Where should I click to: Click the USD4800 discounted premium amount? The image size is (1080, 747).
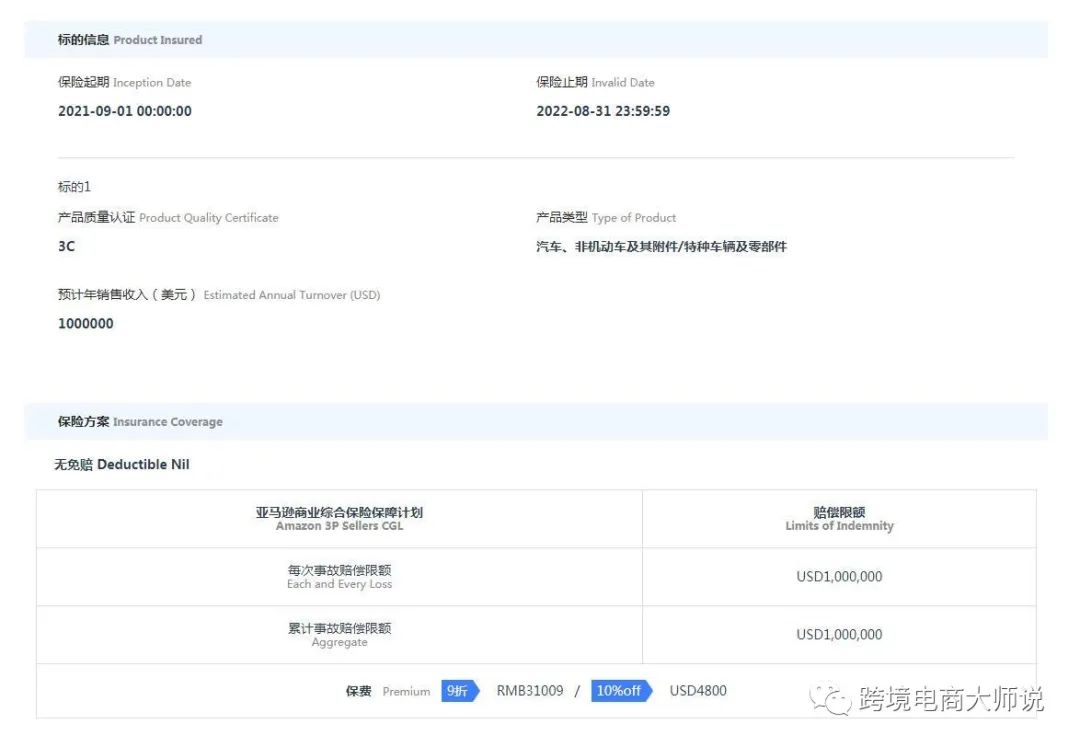[x=697, y=691]
